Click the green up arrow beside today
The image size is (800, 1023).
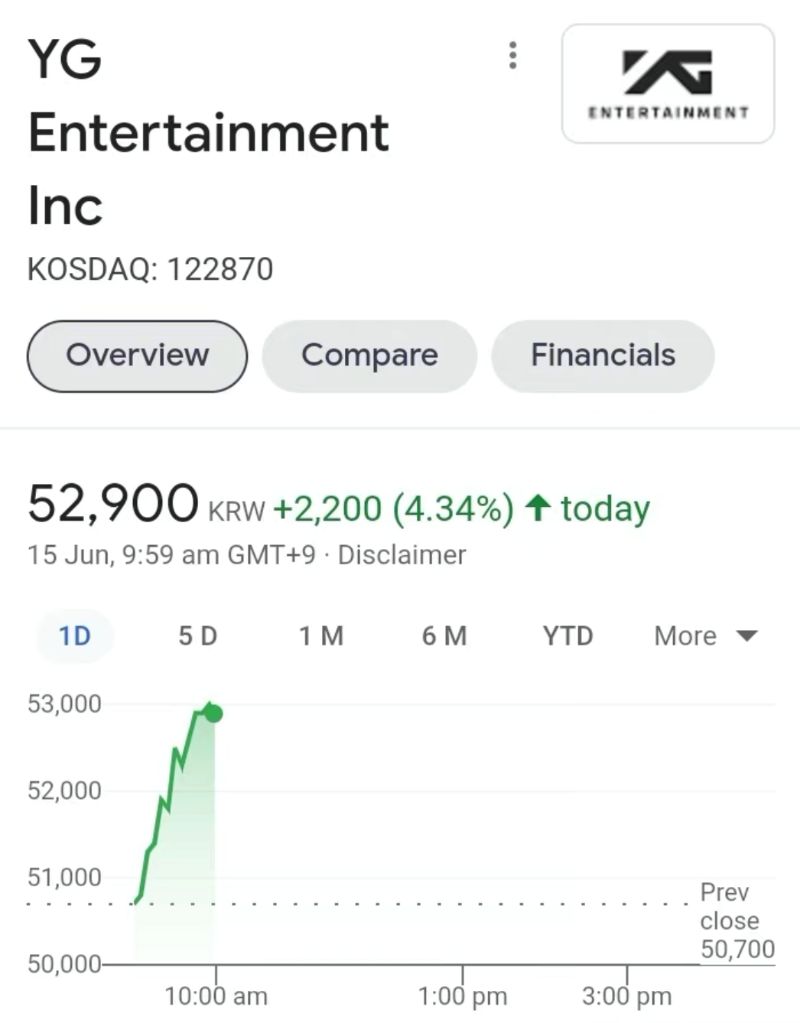coord(538,509)
